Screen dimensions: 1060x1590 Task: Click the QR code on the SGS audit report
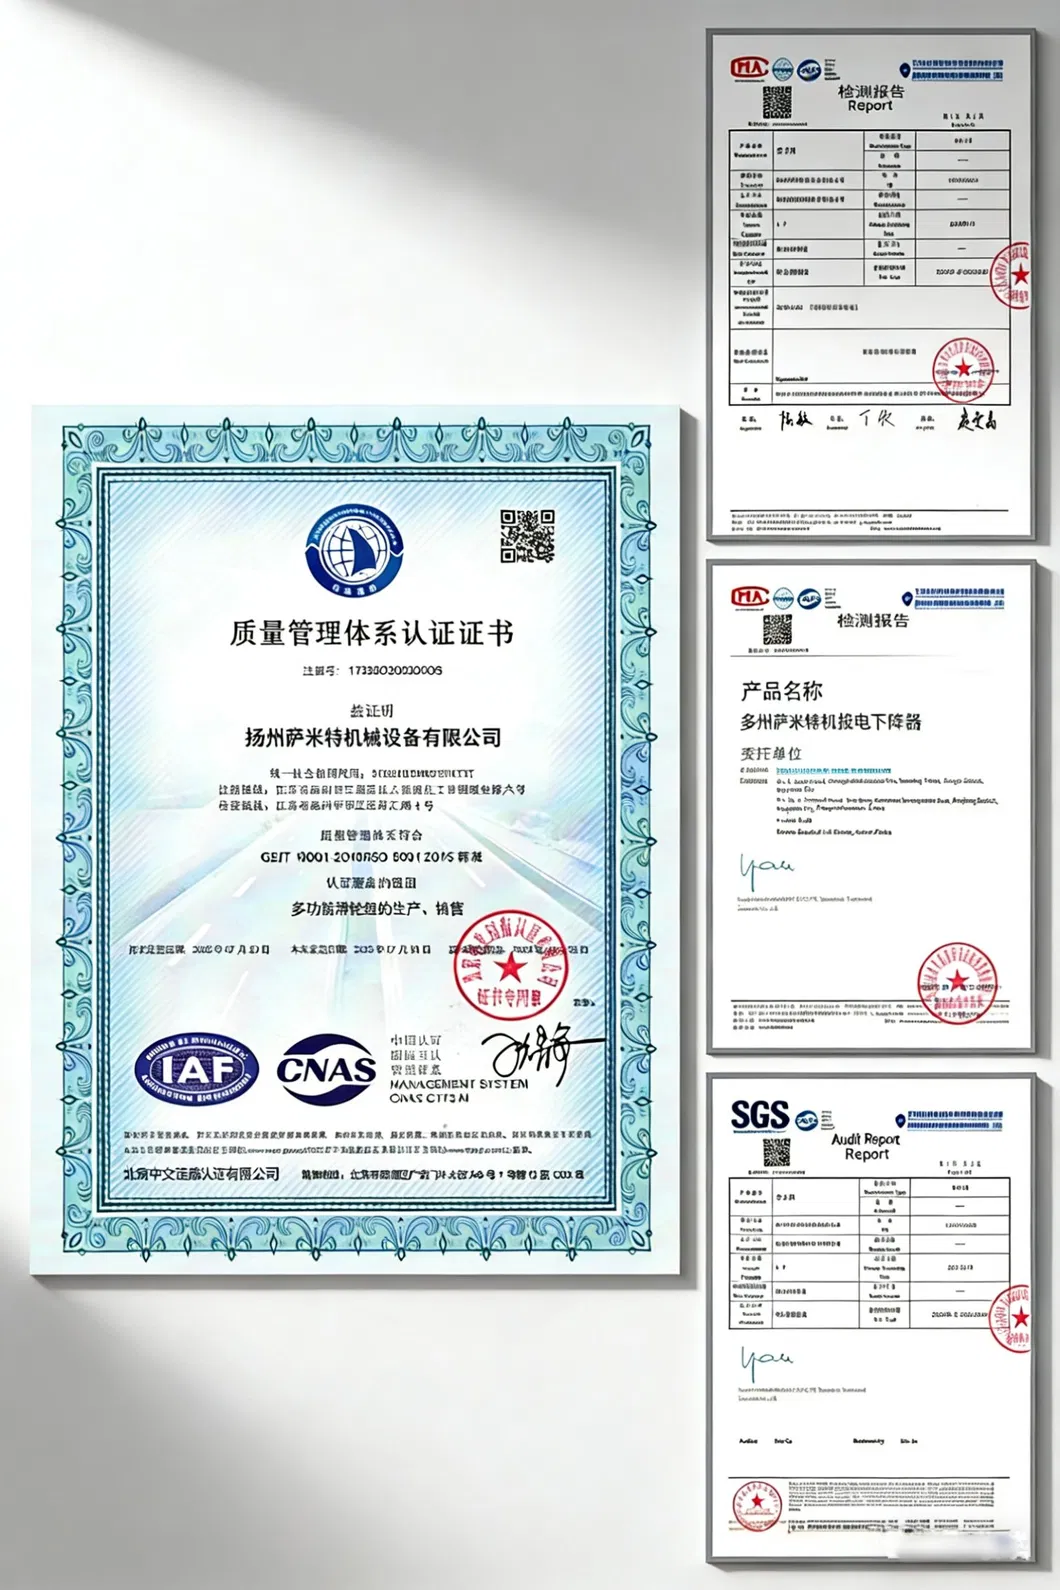pos(777,1152)
